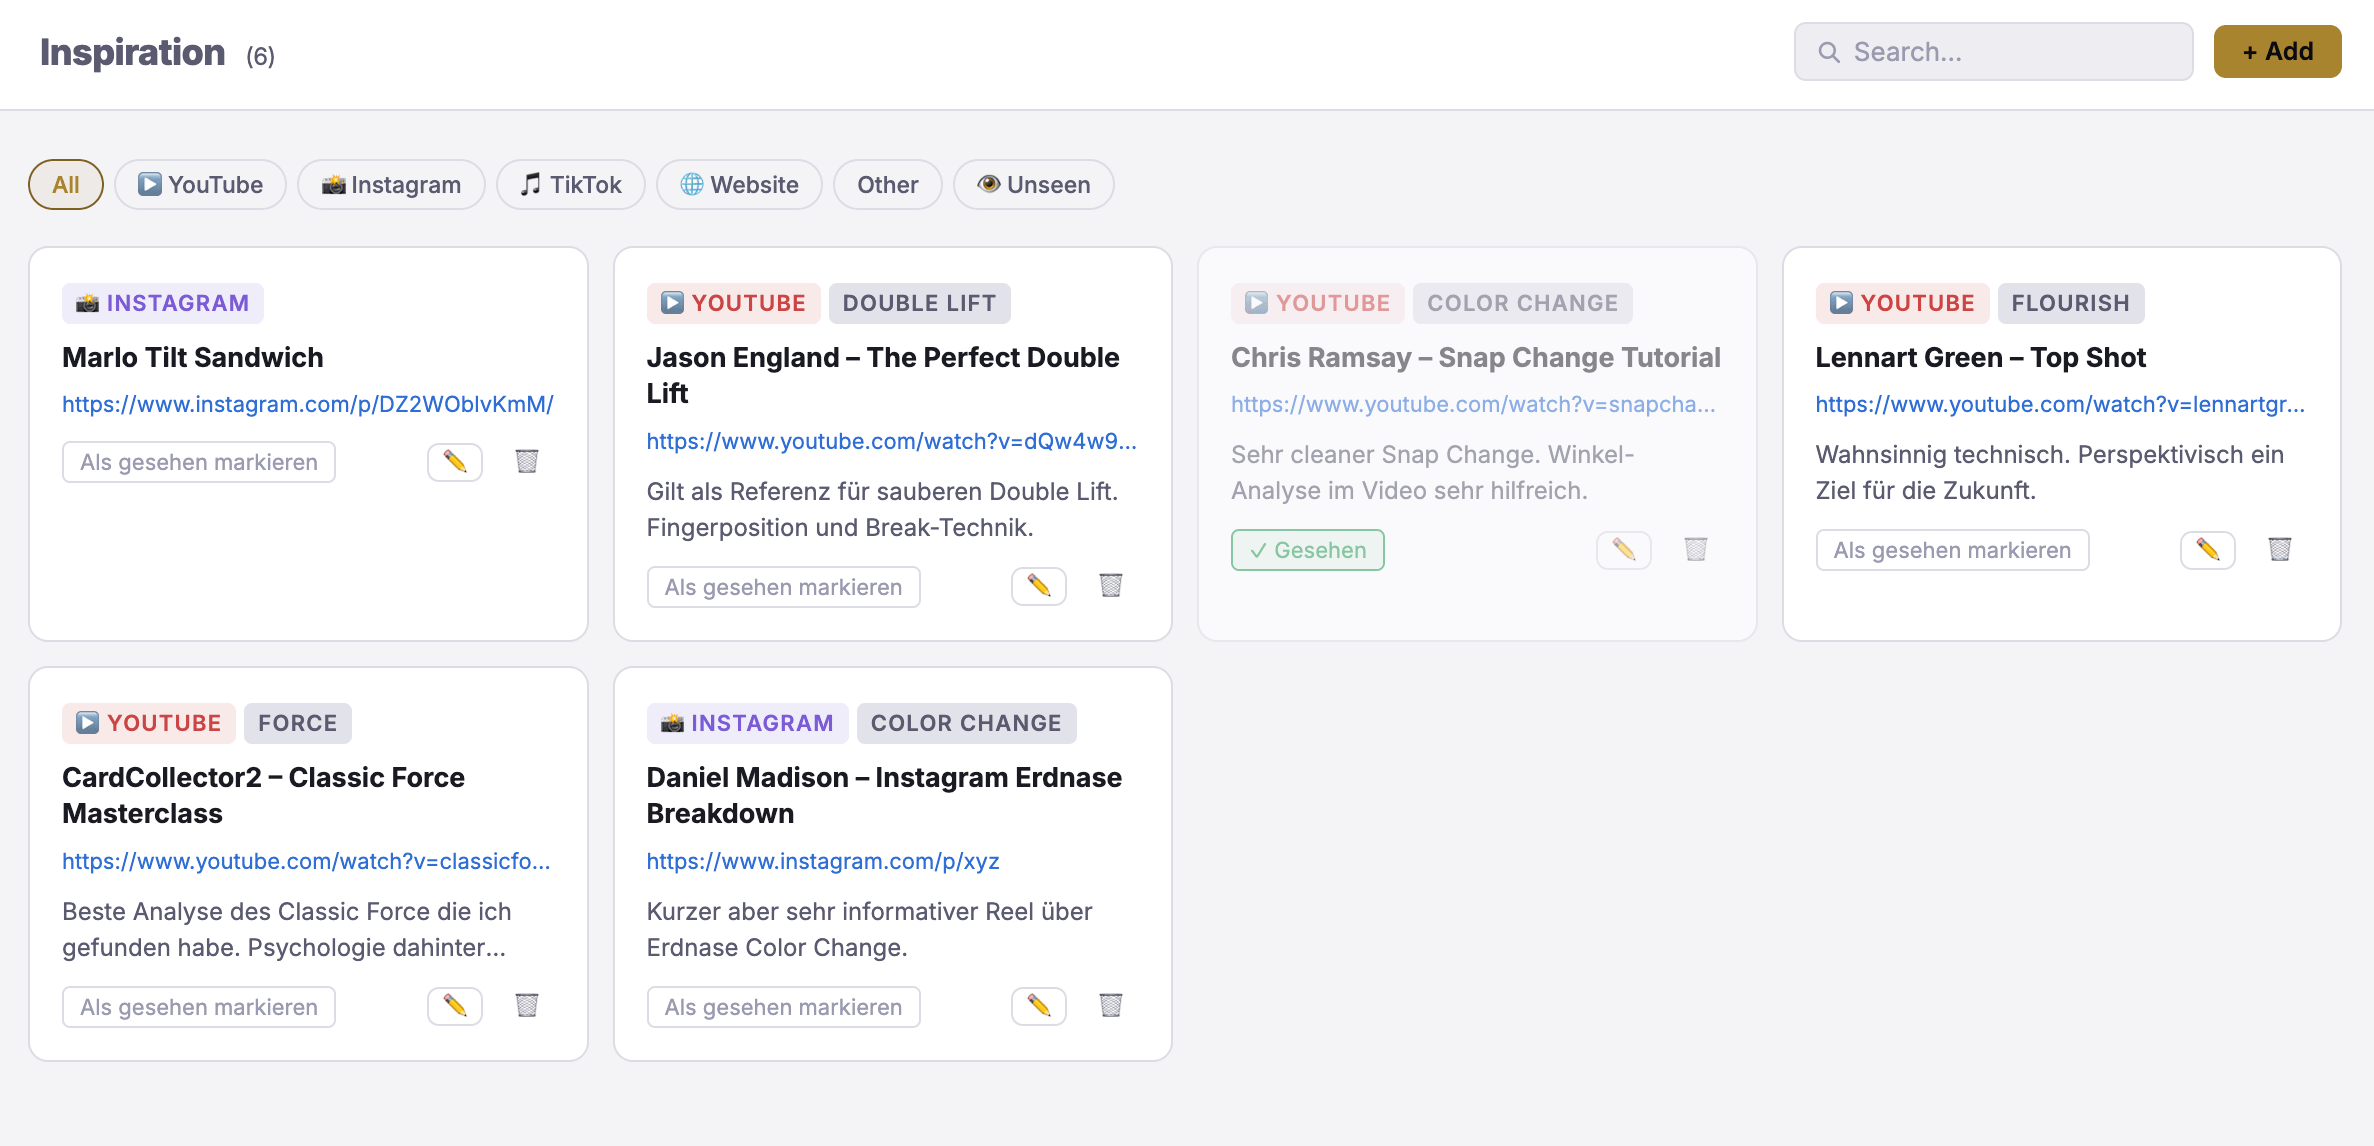Edit the Marlo Tilt Sandwich card
Screen dimensions: 2374x1146
click(x=455, y=462)
